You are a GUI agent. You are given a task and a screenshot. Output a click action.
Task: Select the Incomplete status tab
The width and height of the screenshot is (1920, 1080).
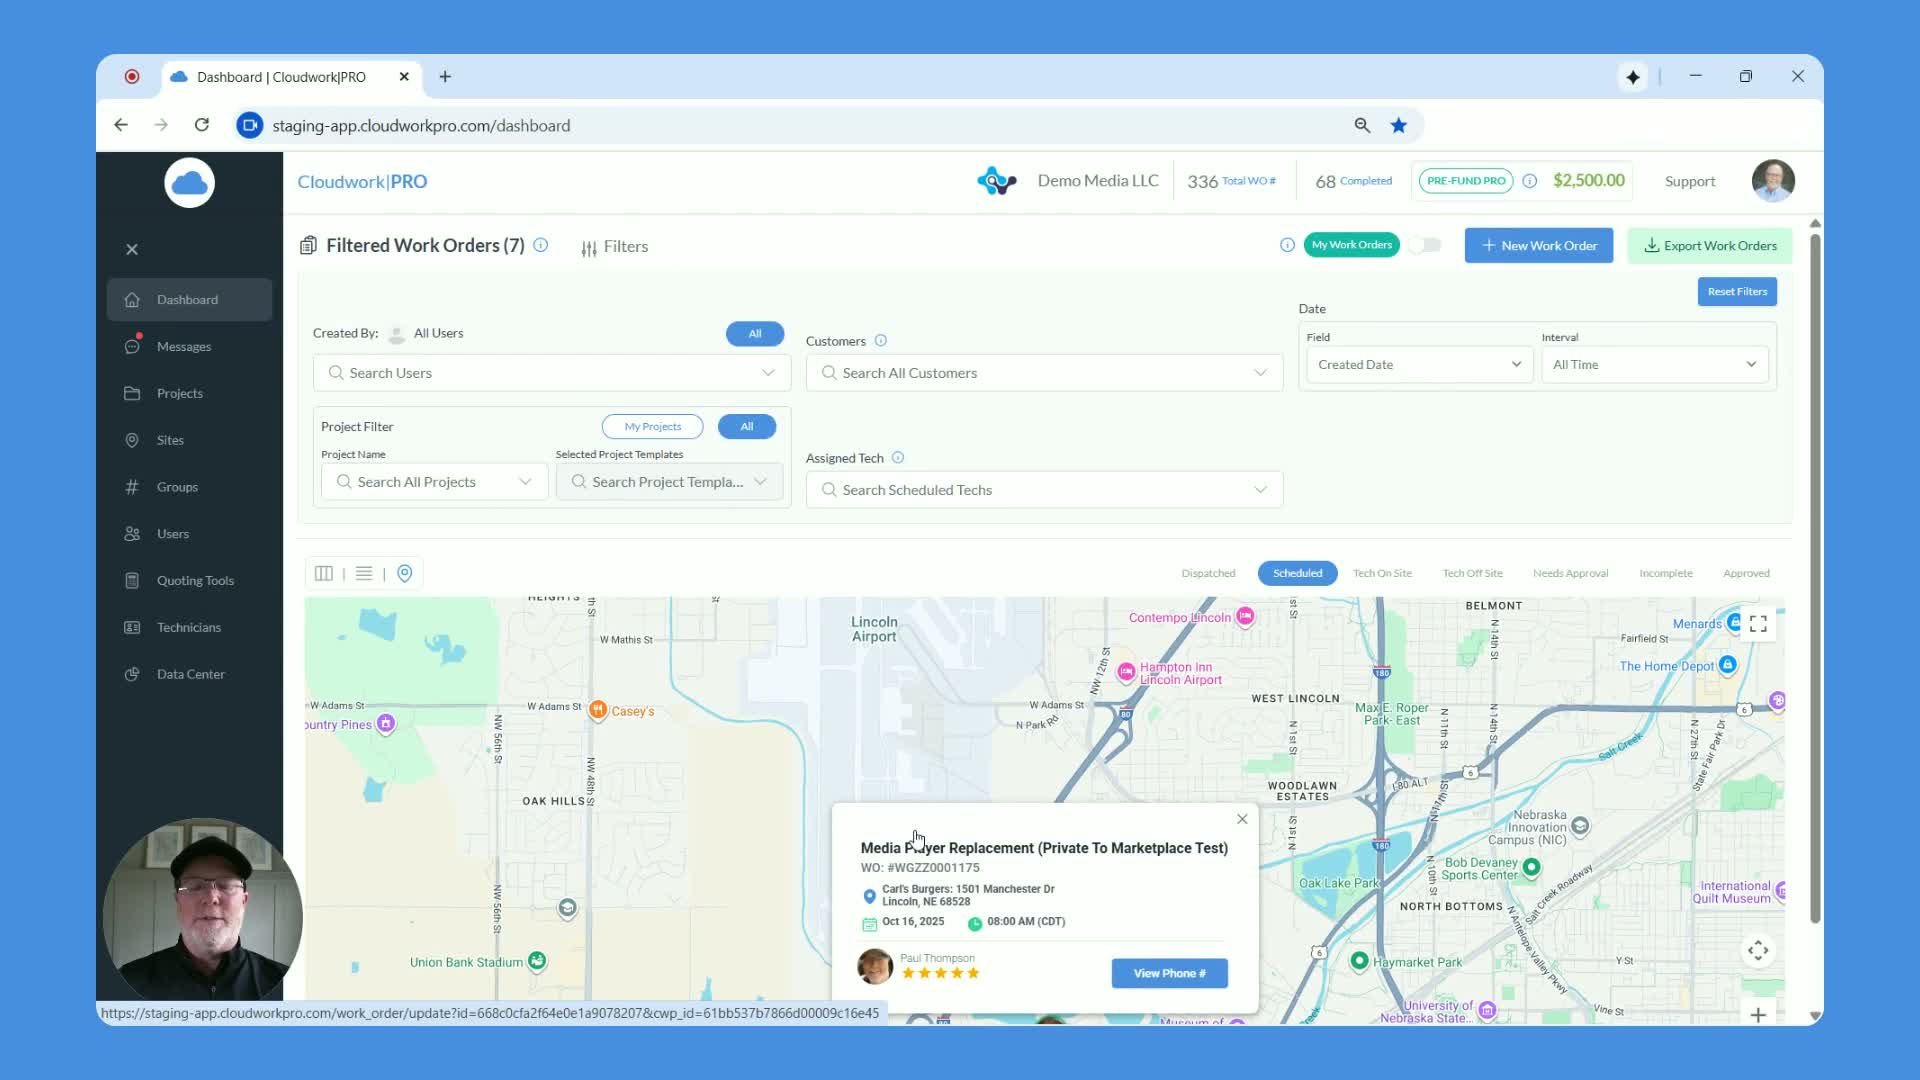coord(1666,574)
